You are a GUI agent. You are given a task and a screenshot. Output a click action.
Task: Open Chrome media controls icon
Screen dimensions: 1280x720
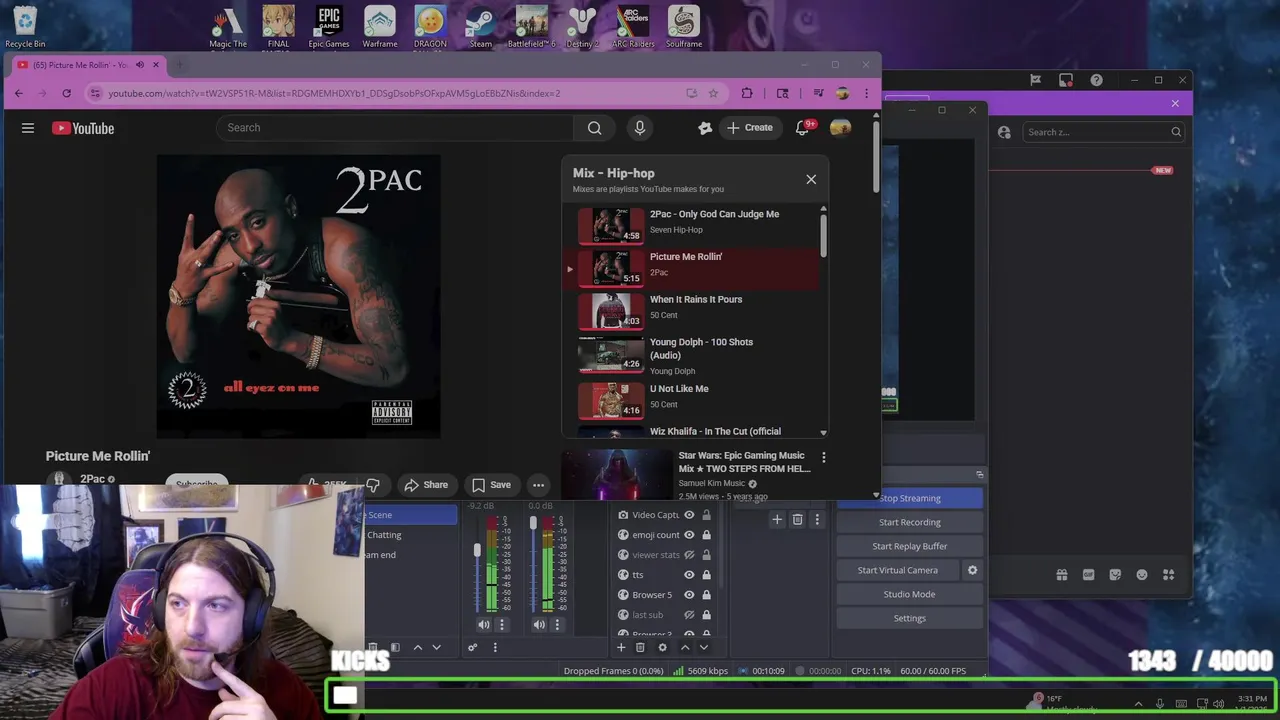click(819, 93)
